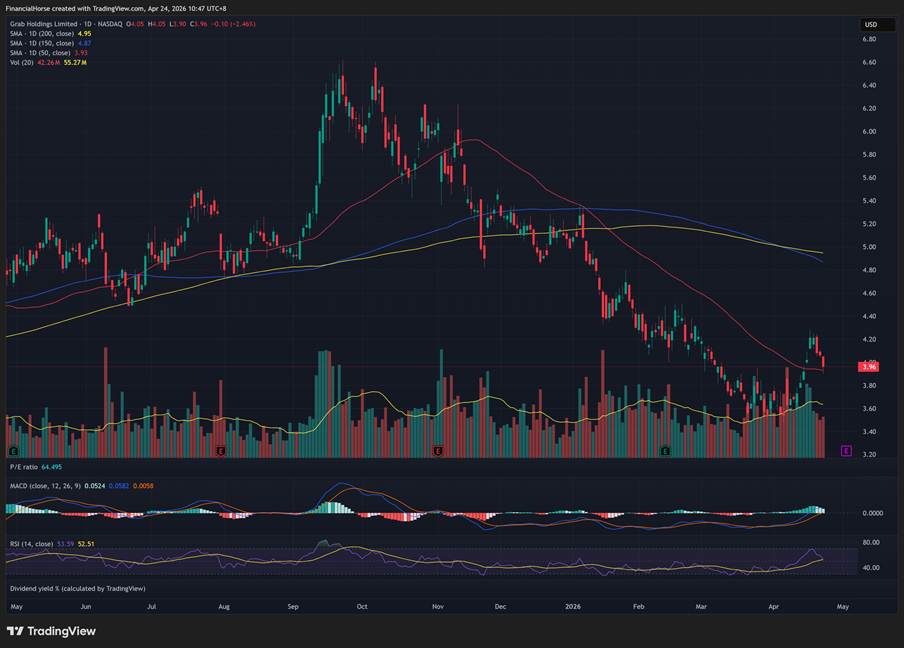Select the RSI (14, close) legend
Viewport: 904px width, 648px height.
(30, 543)
